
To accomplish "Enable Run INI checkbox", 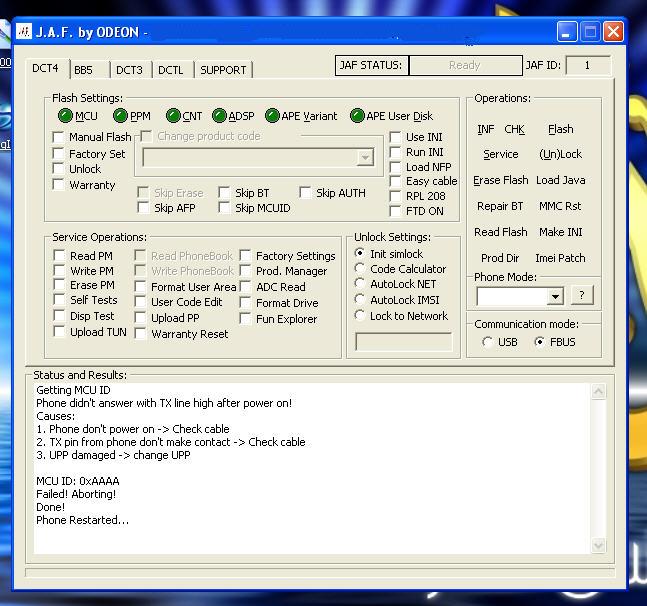I will coord(395,152).
